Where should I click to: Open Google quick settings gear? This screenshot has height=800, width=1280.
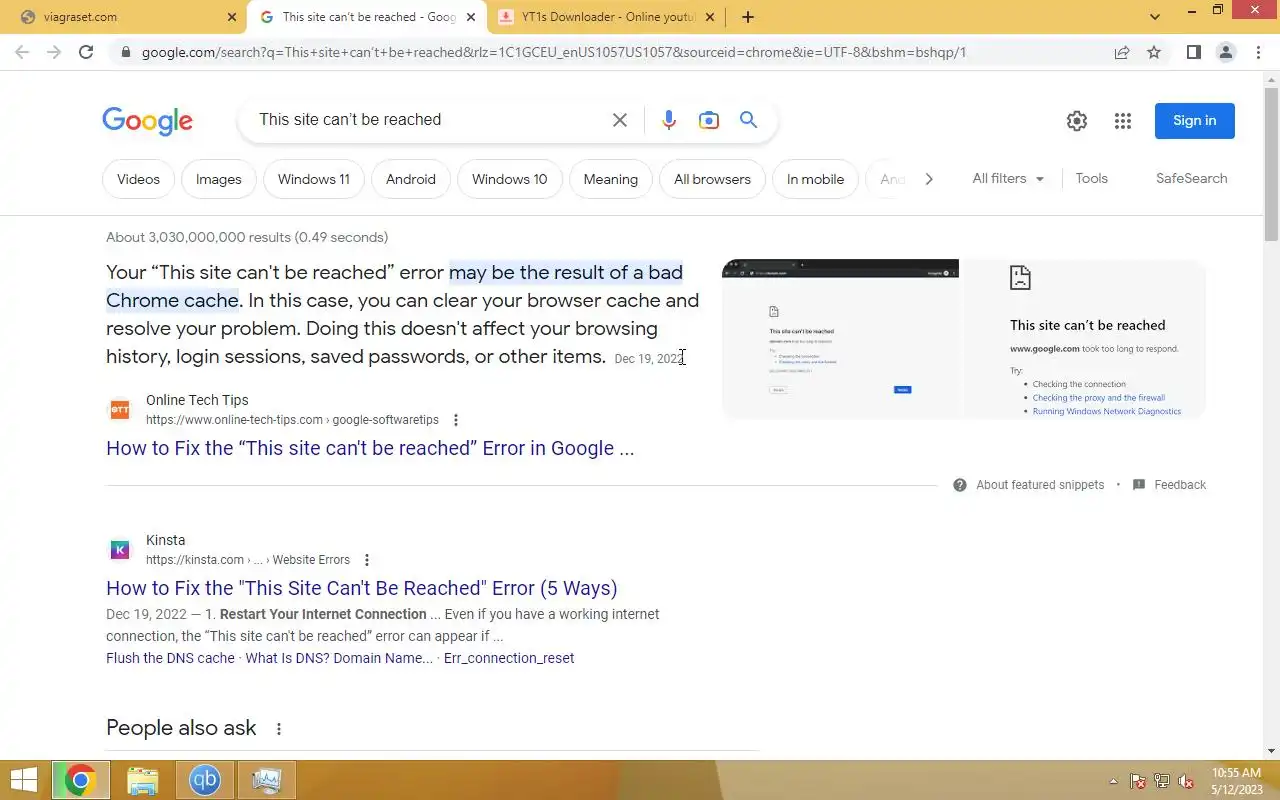(1077, 121)
